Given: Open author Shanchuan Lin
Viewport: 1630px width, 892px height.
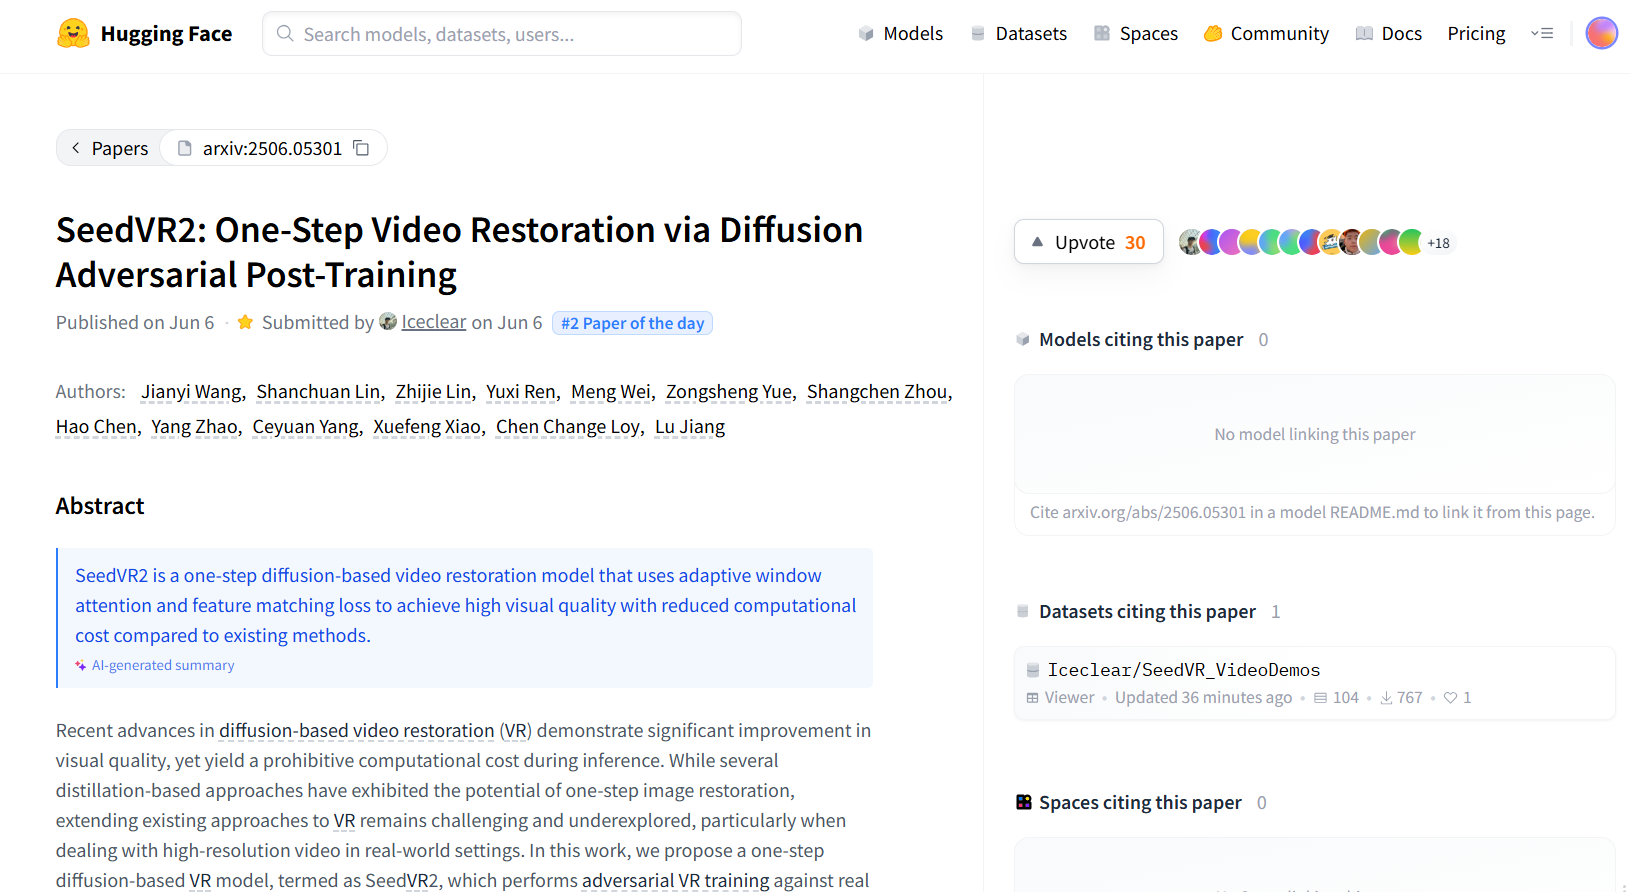Looking at the screenshot, I should click(x=318, y=392).
